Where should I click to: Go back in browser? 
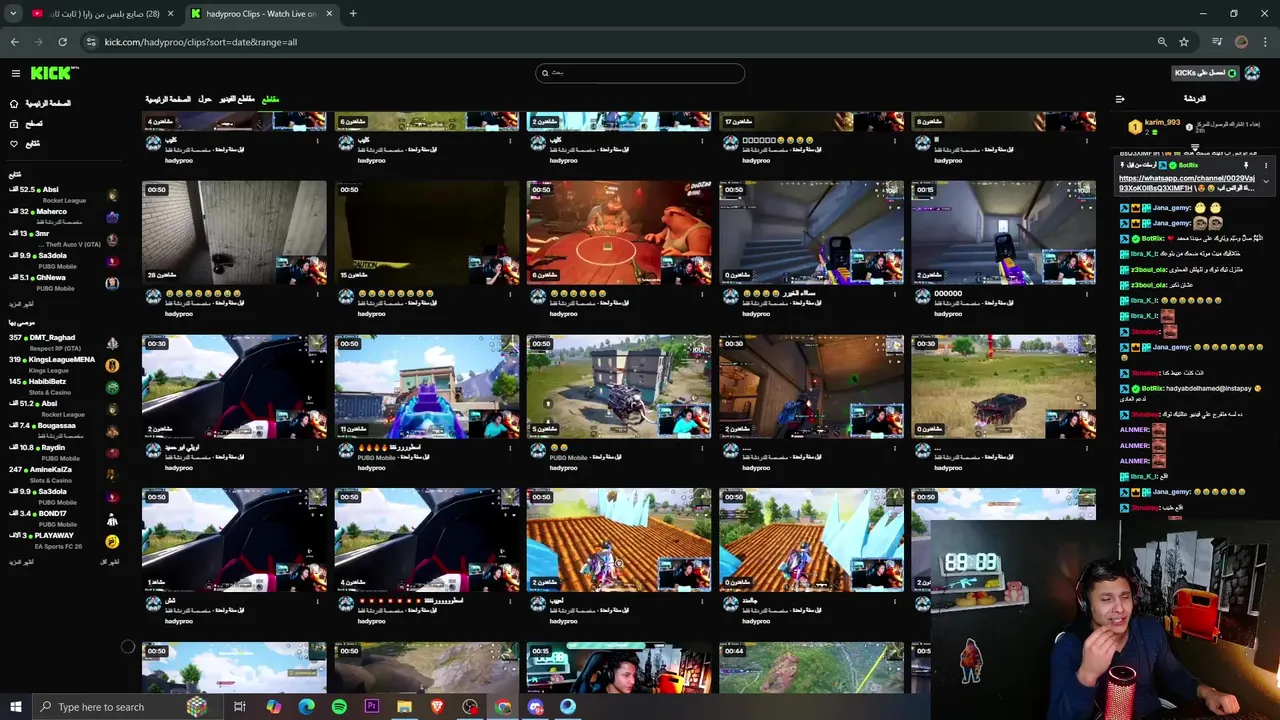pyautogui.click(x=14, y=42)
